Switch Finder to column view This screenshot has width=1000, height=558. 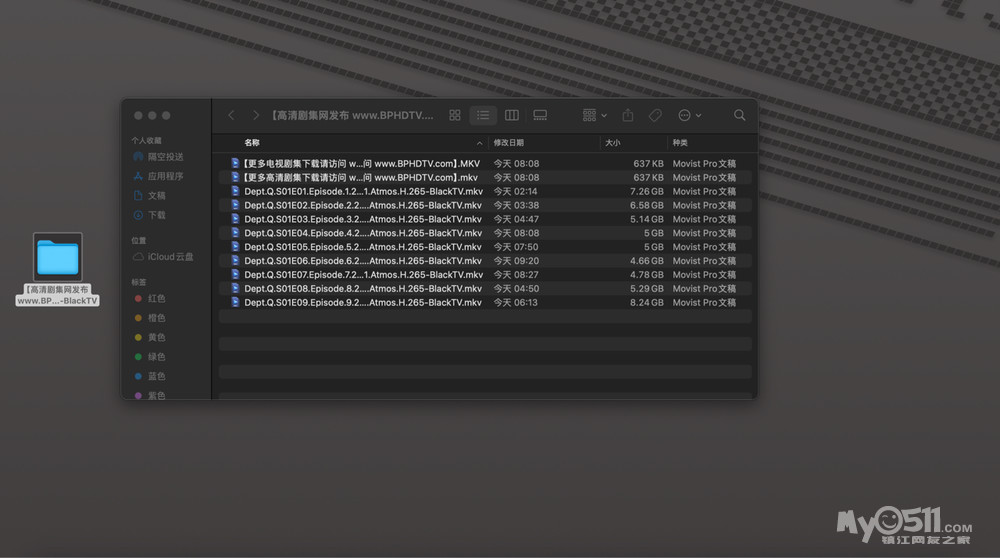512,116
